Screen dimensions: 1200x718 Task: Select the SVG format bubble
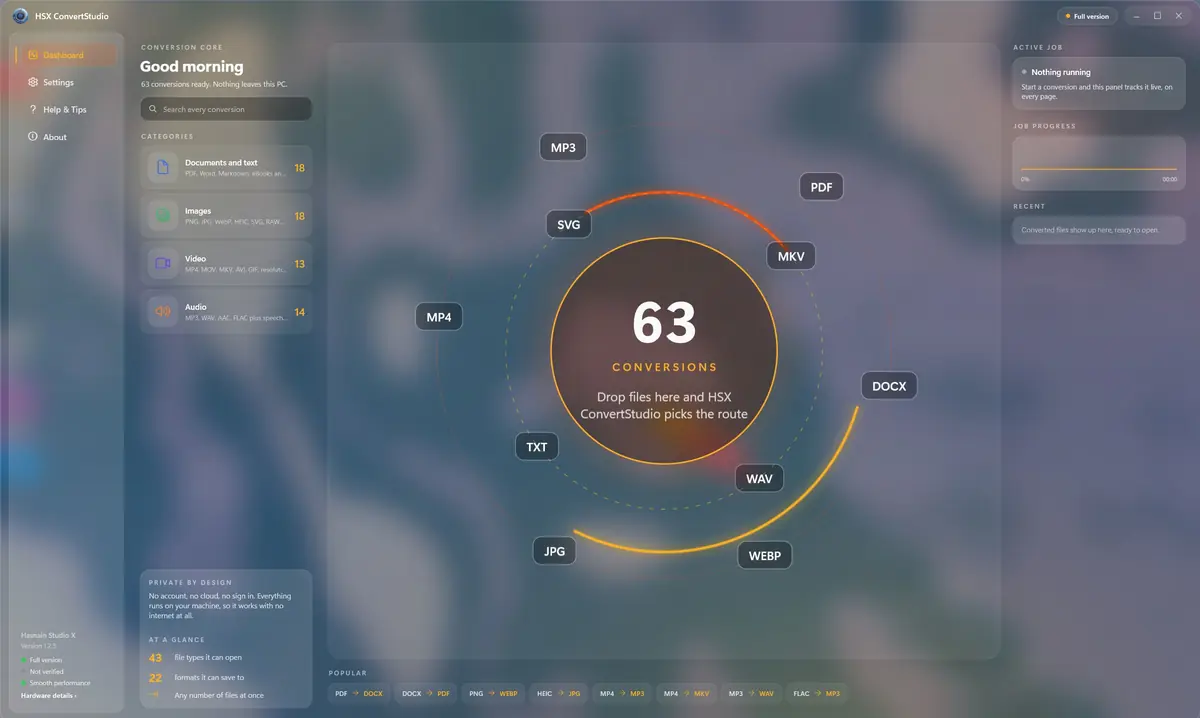coord(568,225)
